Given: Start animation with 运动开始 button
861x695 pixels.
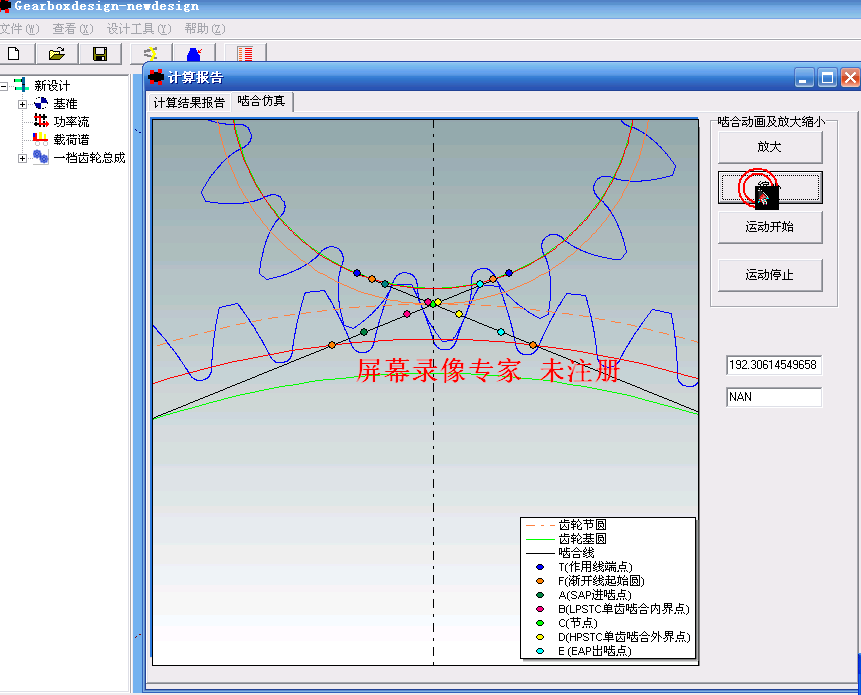Looking at the screenshot, I should click(770, 227).
